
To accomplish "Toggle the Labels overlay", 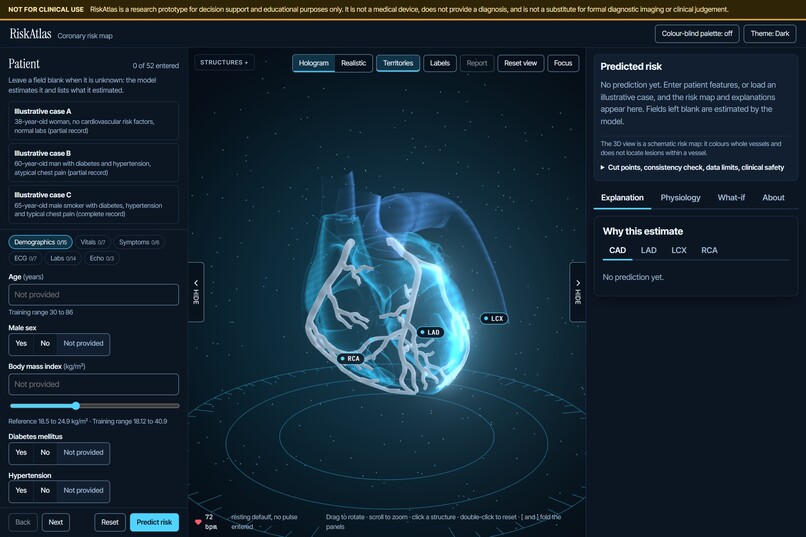I will (x=439, y=63).
